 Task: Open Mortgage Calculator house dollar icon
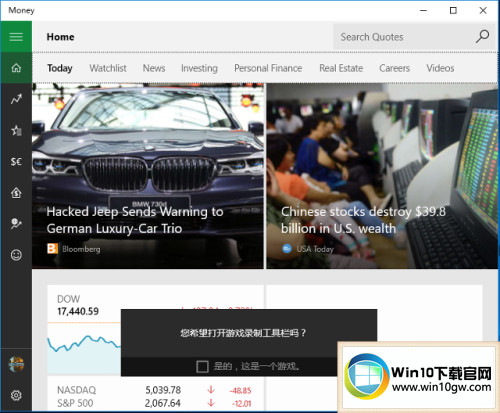click(x=16, y=193)
